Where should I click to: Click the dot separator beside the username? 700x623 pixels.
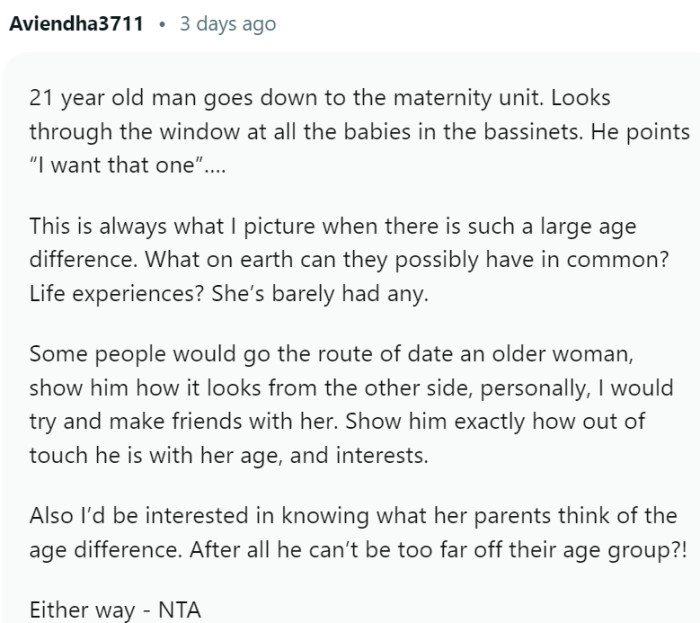[162, 24]
